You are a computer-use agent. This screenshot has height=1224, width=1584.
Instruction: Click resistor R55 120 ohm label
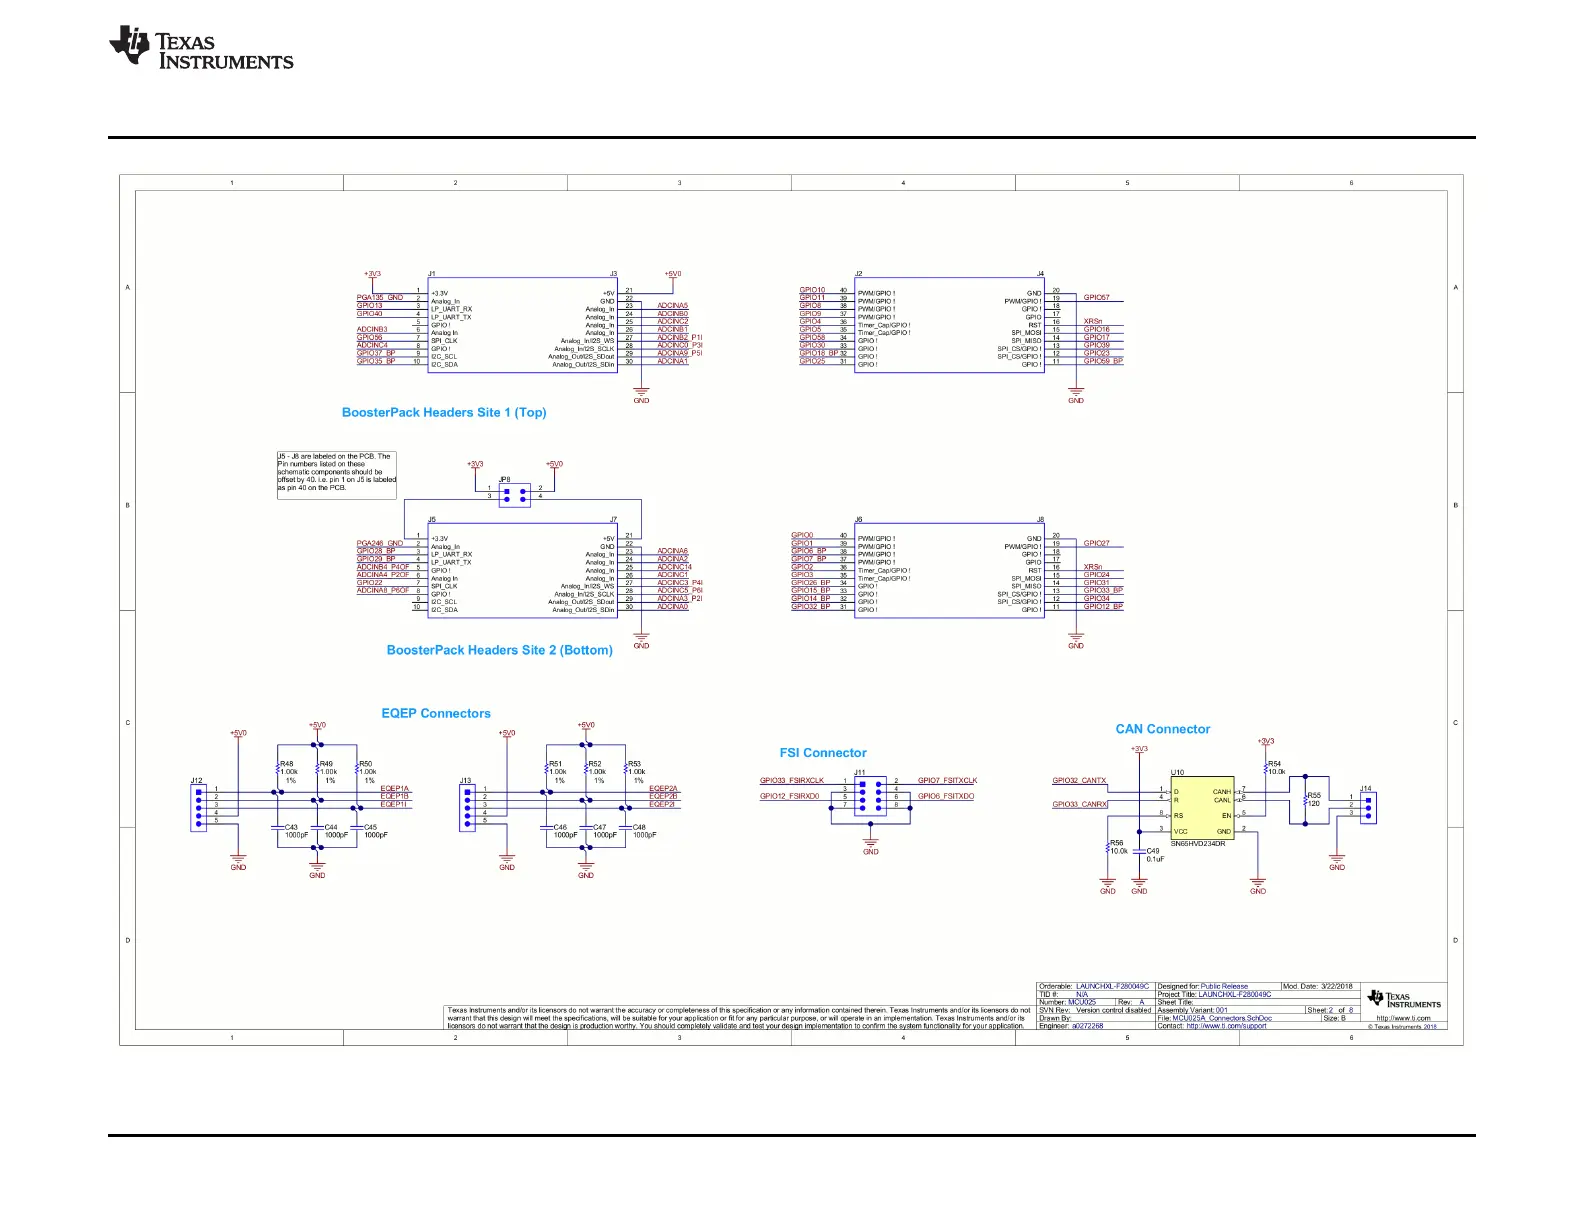(1314, 800)
